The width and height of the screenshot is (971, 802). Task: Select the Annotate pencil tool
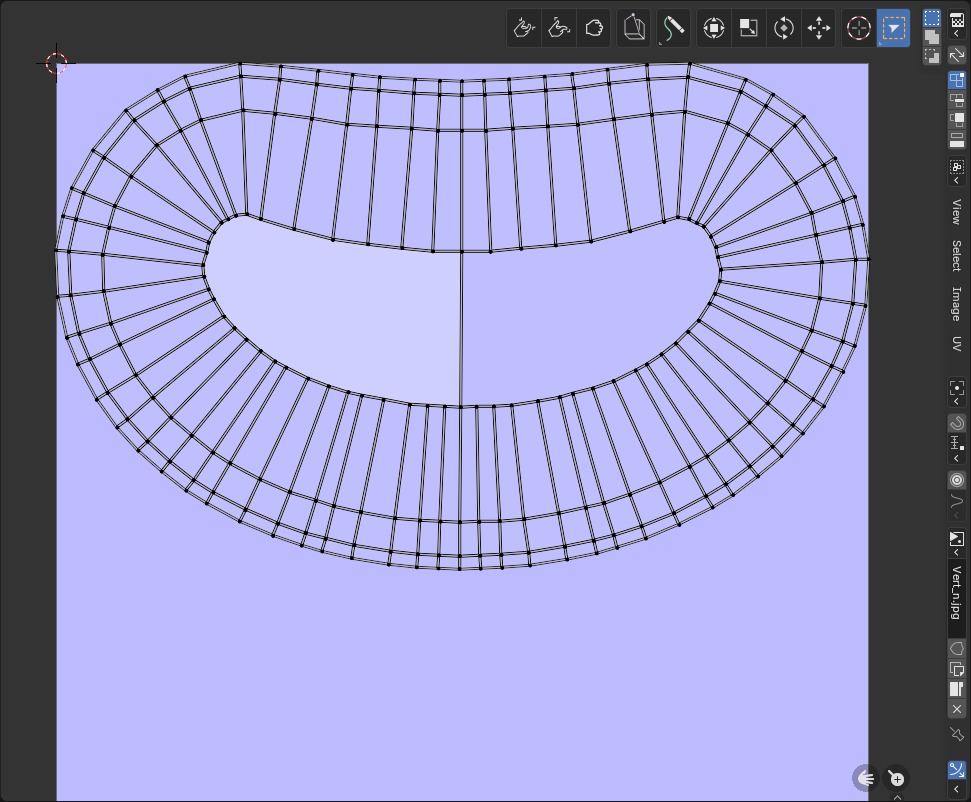(x=673, y=28)
